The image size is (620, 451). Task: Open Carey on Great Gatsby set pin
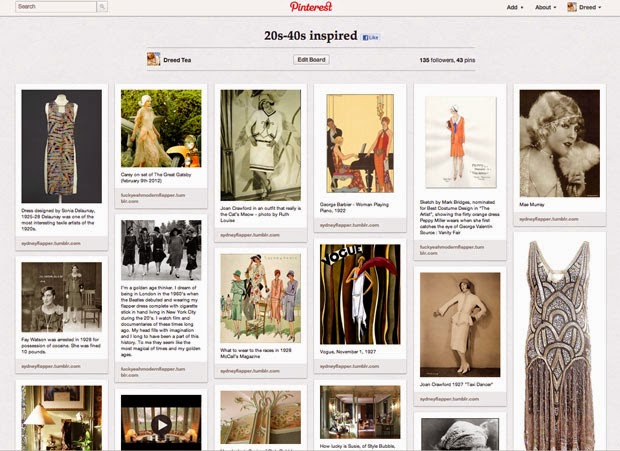(161, 128)
